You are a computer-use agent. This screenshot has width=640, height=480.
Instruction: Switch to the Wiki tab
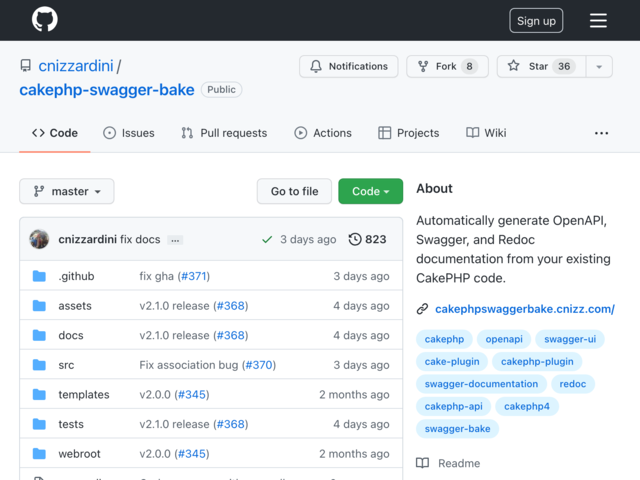486,133
